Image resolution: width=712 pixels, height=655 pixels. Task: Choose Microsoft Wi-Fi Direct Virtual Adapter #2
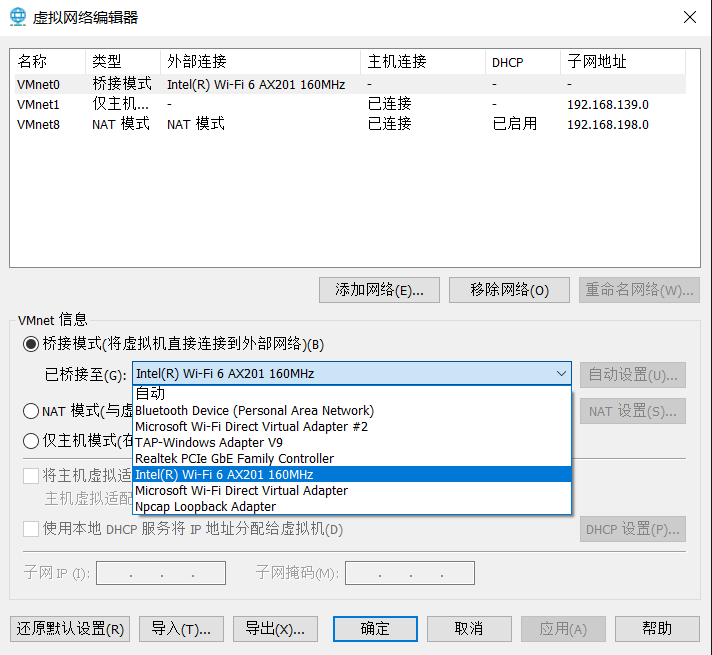pos(352,427)
